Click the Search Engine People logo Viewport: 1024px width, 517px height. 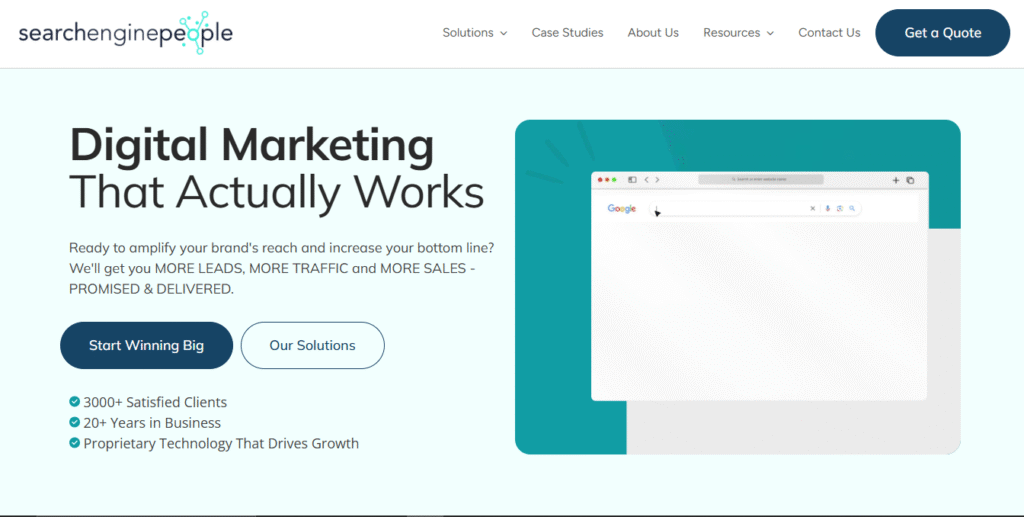(125, 33)
